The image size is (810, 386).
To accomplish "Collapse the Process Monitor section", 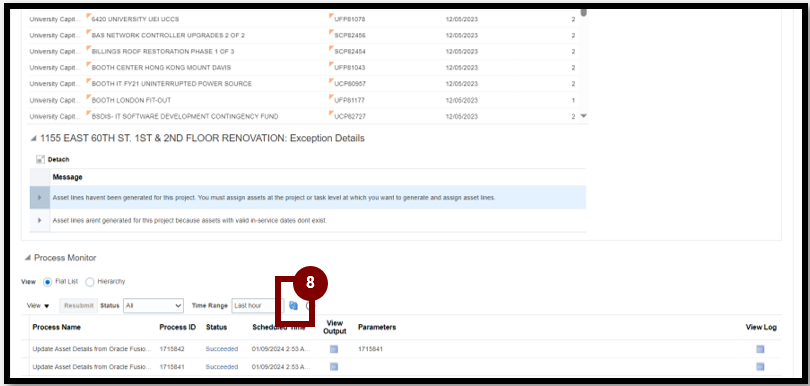I will 27,258.
